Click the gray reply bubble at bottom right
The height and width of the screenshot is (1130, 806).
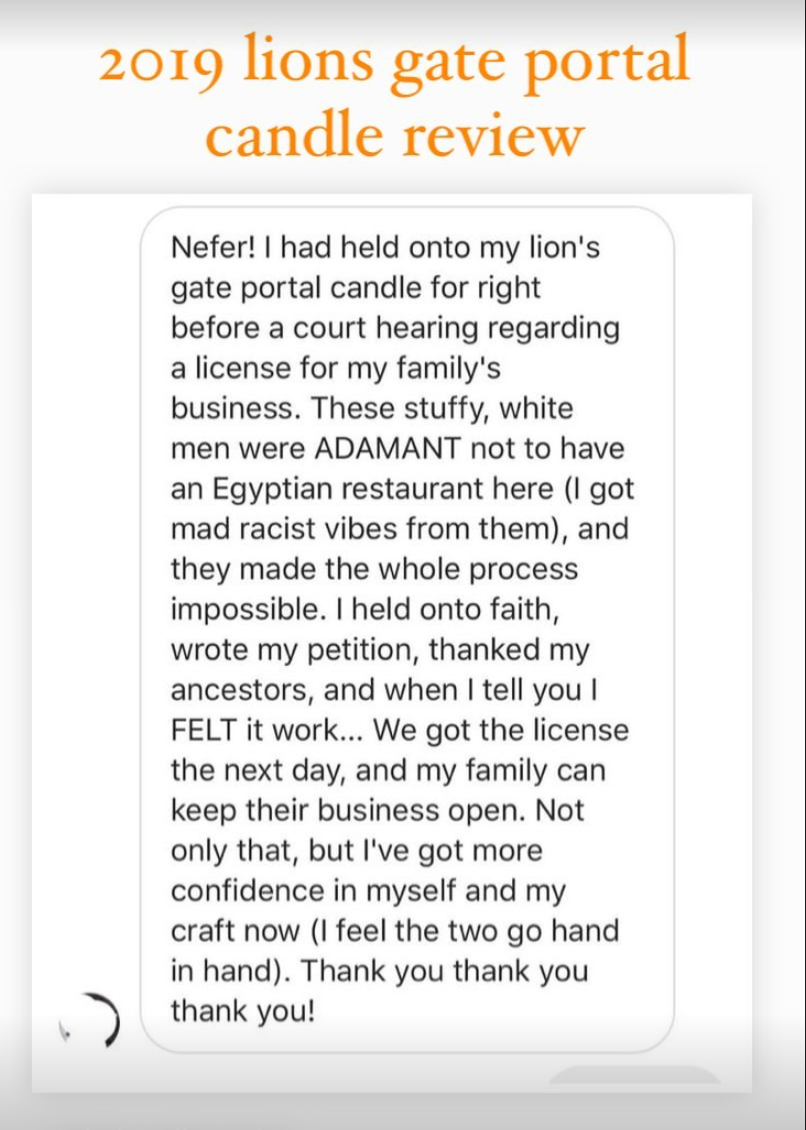(x=634, y=1076)
